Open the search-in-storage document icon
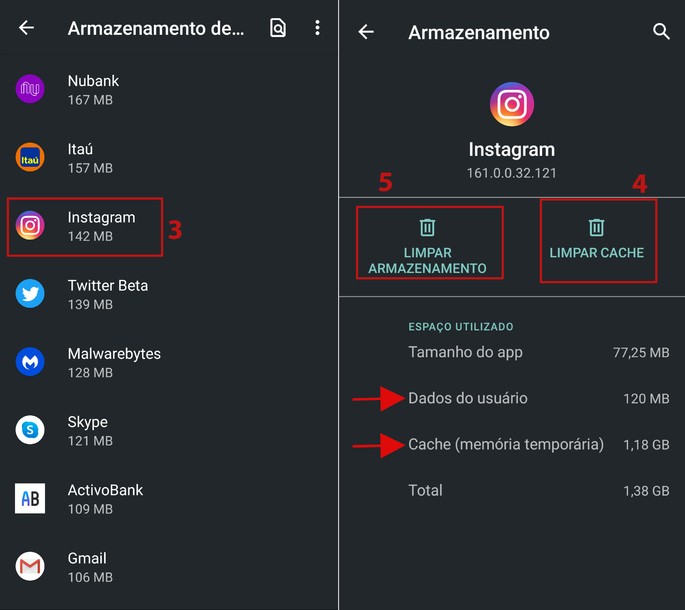The image size is (685, 610). pos(278,28)
